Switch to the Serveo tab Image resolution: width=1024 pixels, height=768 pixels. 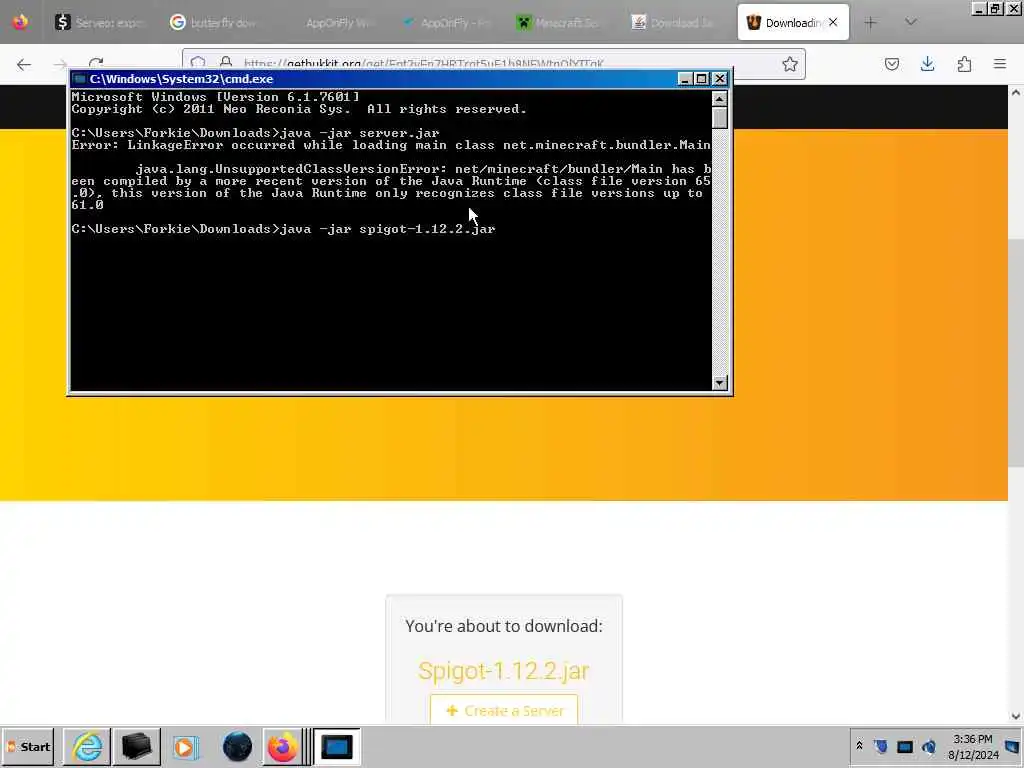click(x=100, y=23)
